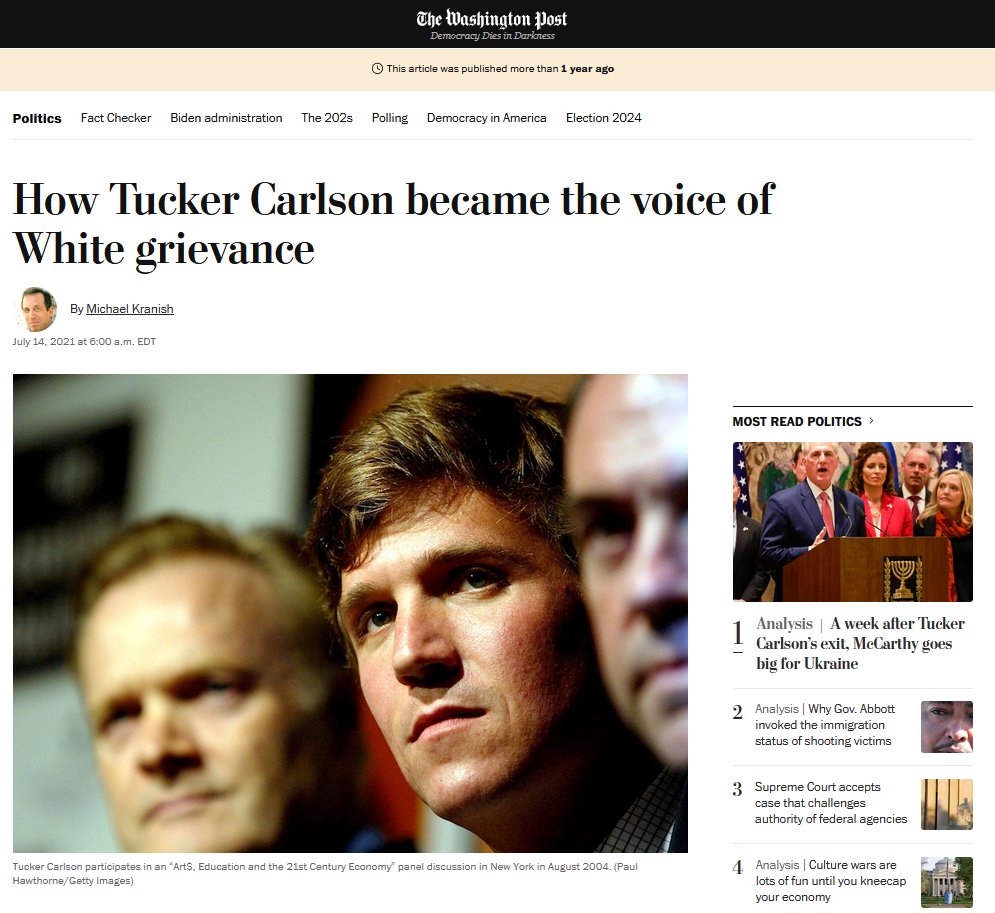The image size is (995, 913).
Task: Read McCarthy goes big for Ukraine story
Action: 860,643
